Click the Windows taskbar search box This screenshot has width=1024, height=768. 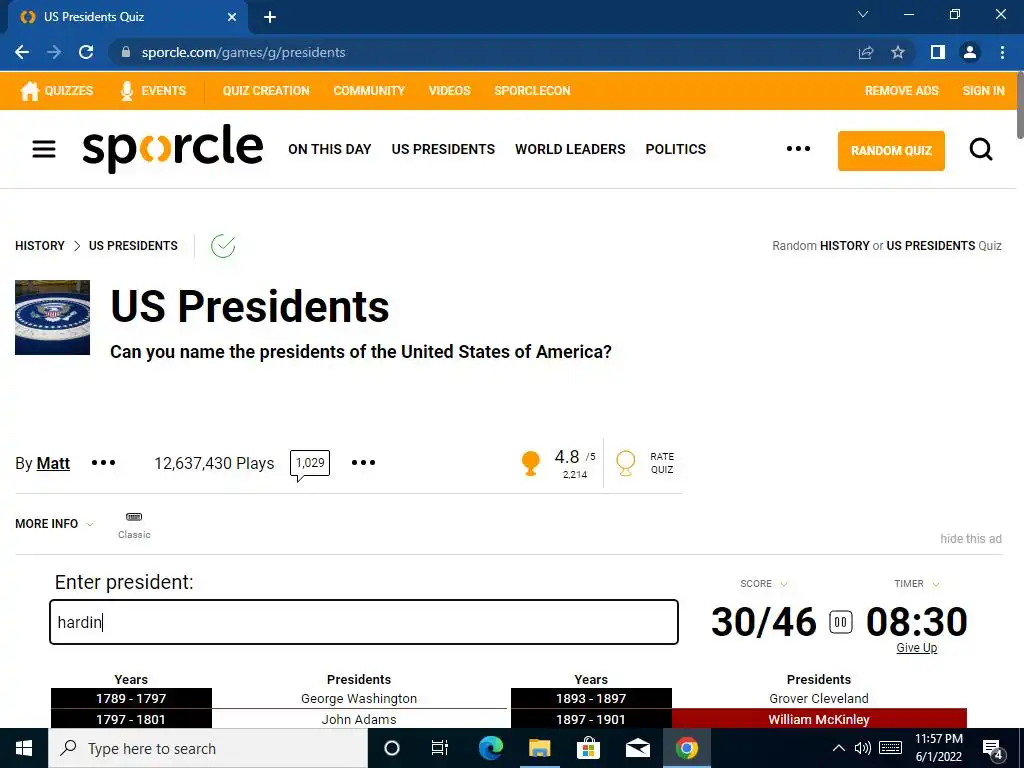pyautogui.click(x=208, y=748)
